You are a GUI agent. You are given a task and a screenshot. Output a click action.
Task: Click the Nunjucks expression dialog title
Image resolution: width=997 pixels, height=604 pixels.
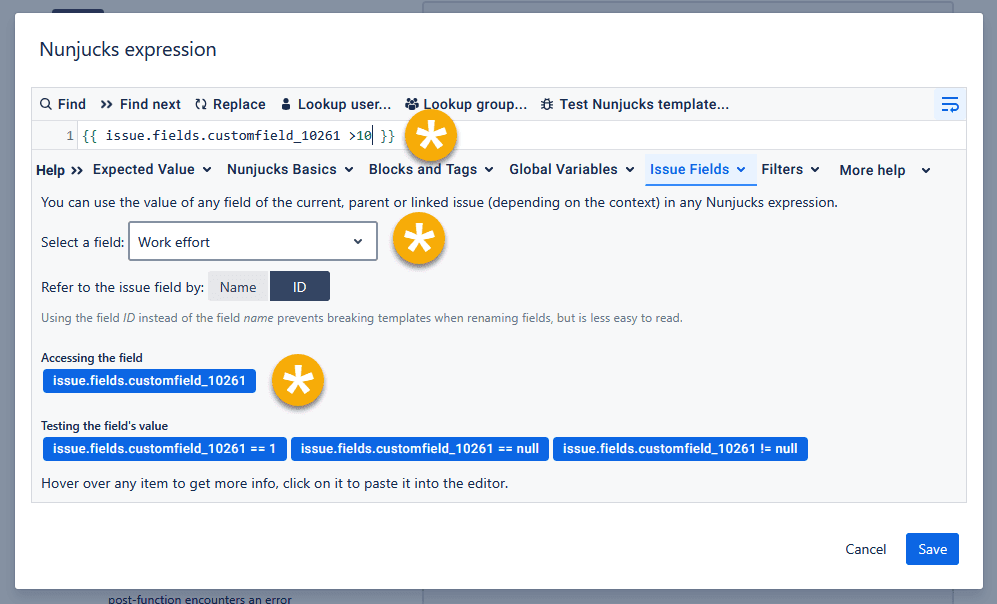click(x=128, y=50)
